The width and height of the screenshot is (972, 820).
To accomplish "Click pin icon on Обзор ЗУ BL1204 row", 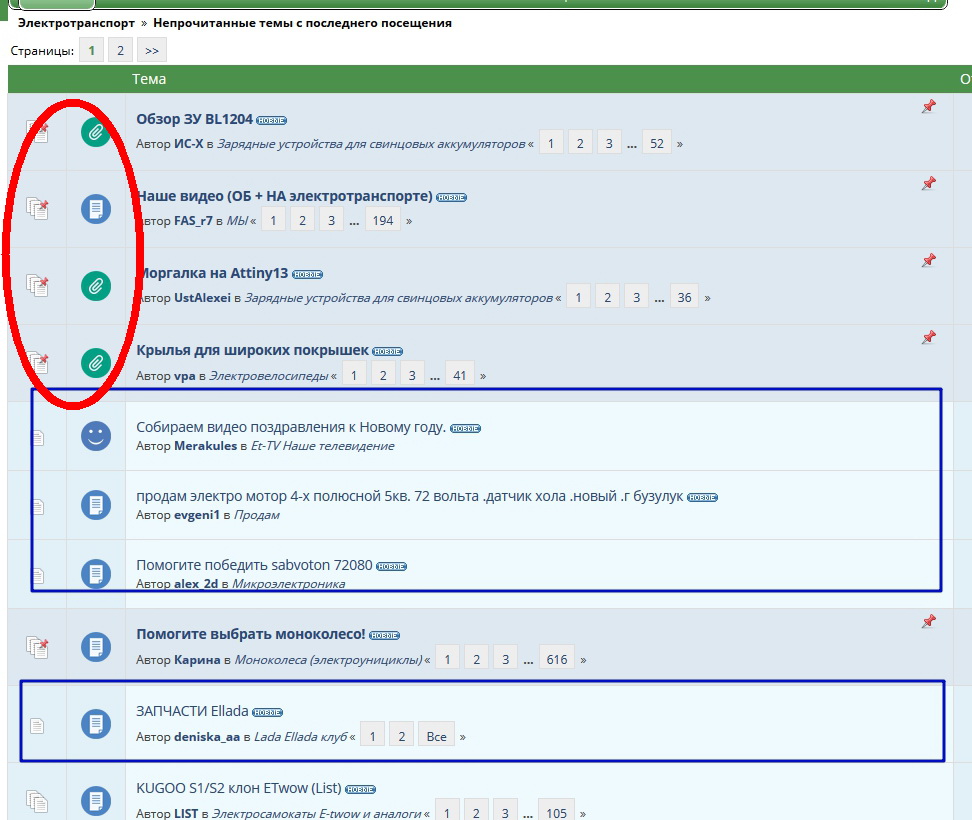I will point(928,106).
